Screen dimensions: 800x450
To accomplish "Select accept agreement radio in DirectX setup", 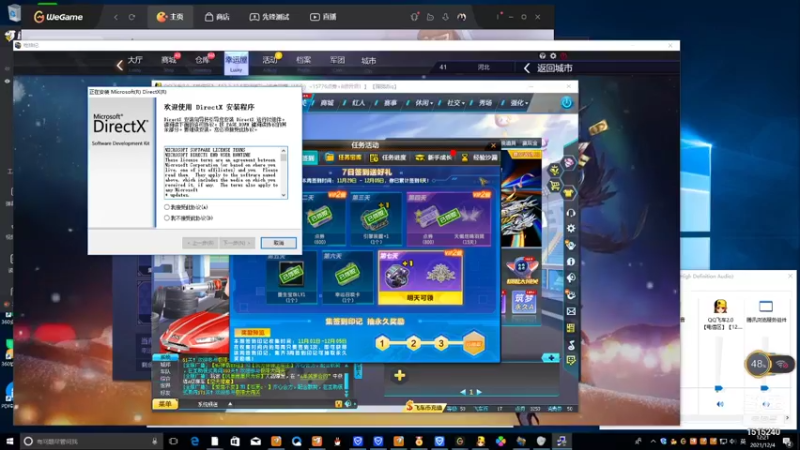I will coord(167,207).
